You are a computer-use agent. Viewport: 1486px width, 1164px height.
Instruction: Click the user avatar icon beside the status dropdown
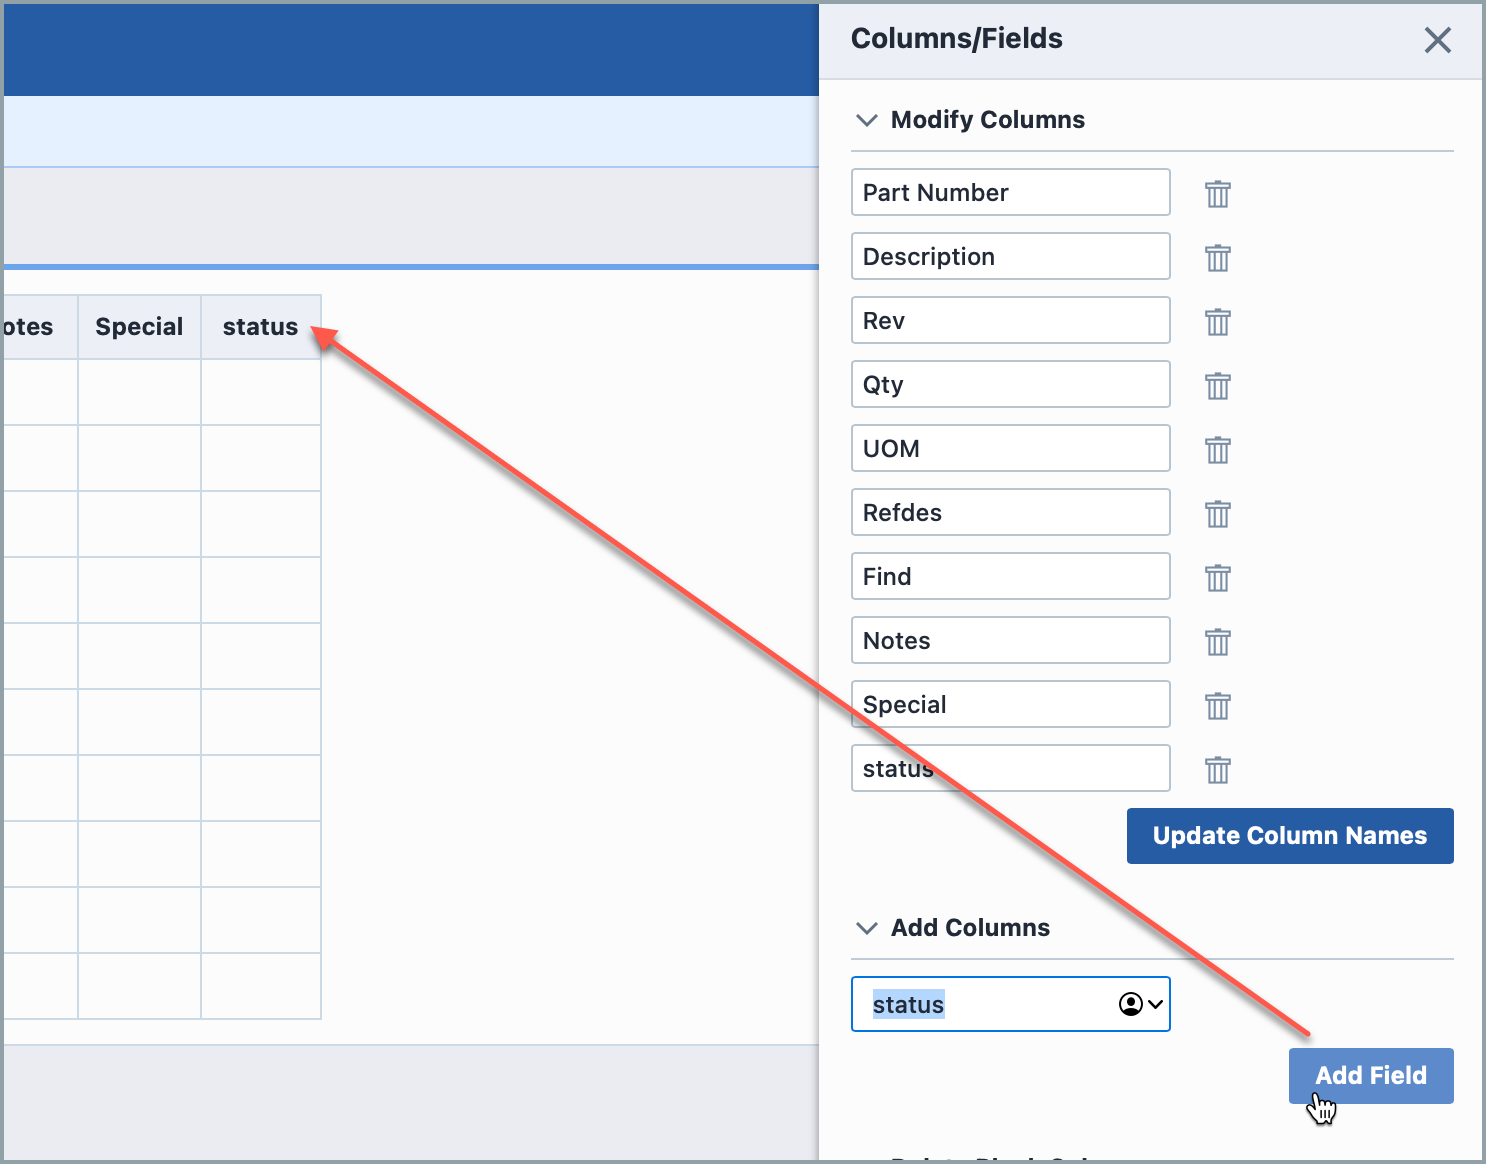(1129, 1004)
